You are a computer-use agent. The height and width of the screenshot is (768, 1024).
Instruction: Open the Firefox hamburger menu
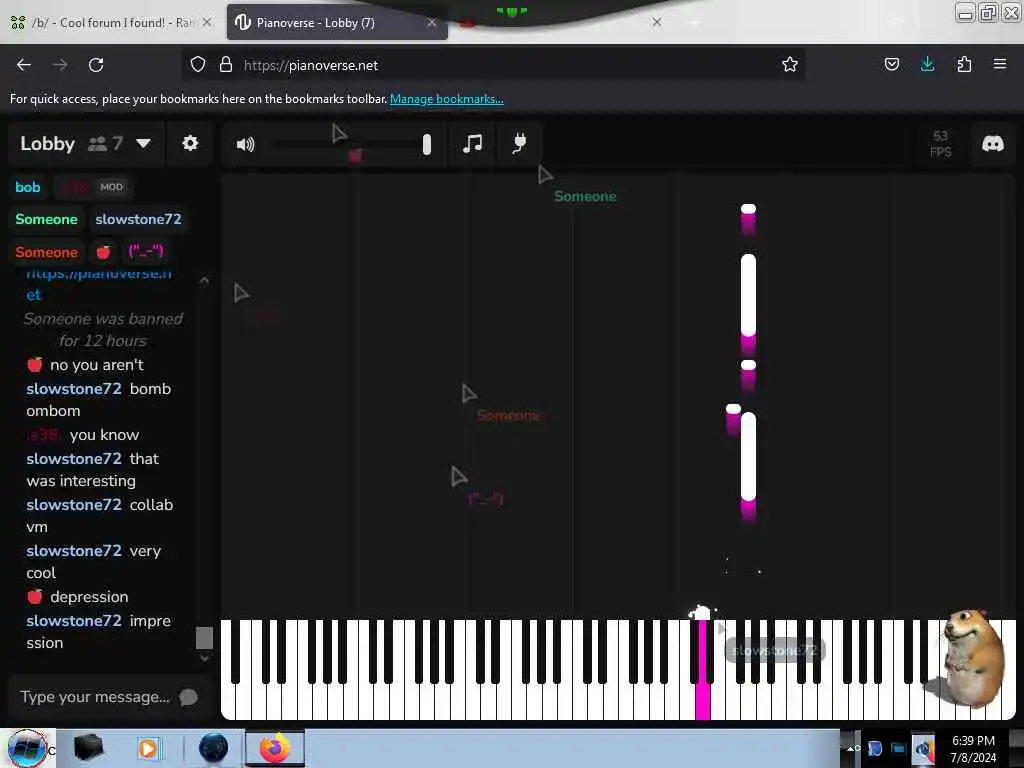[x=1000, y=64]
